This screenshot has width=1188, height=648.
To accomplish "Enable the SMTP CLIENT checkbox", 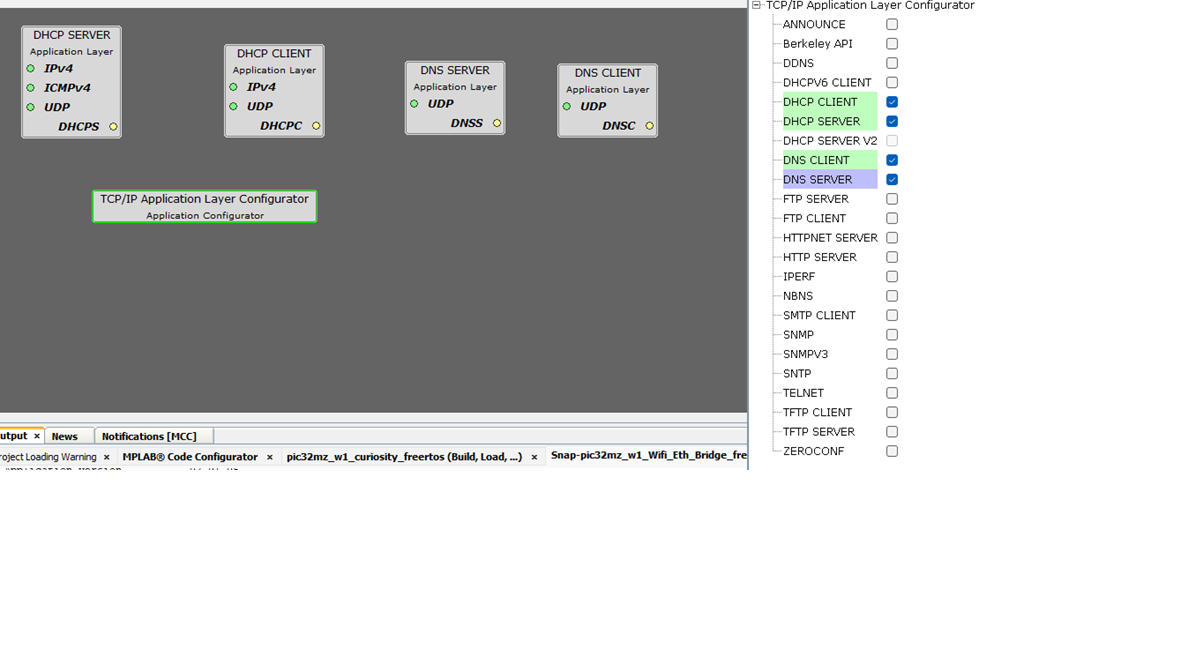I will tap(892, 315).
